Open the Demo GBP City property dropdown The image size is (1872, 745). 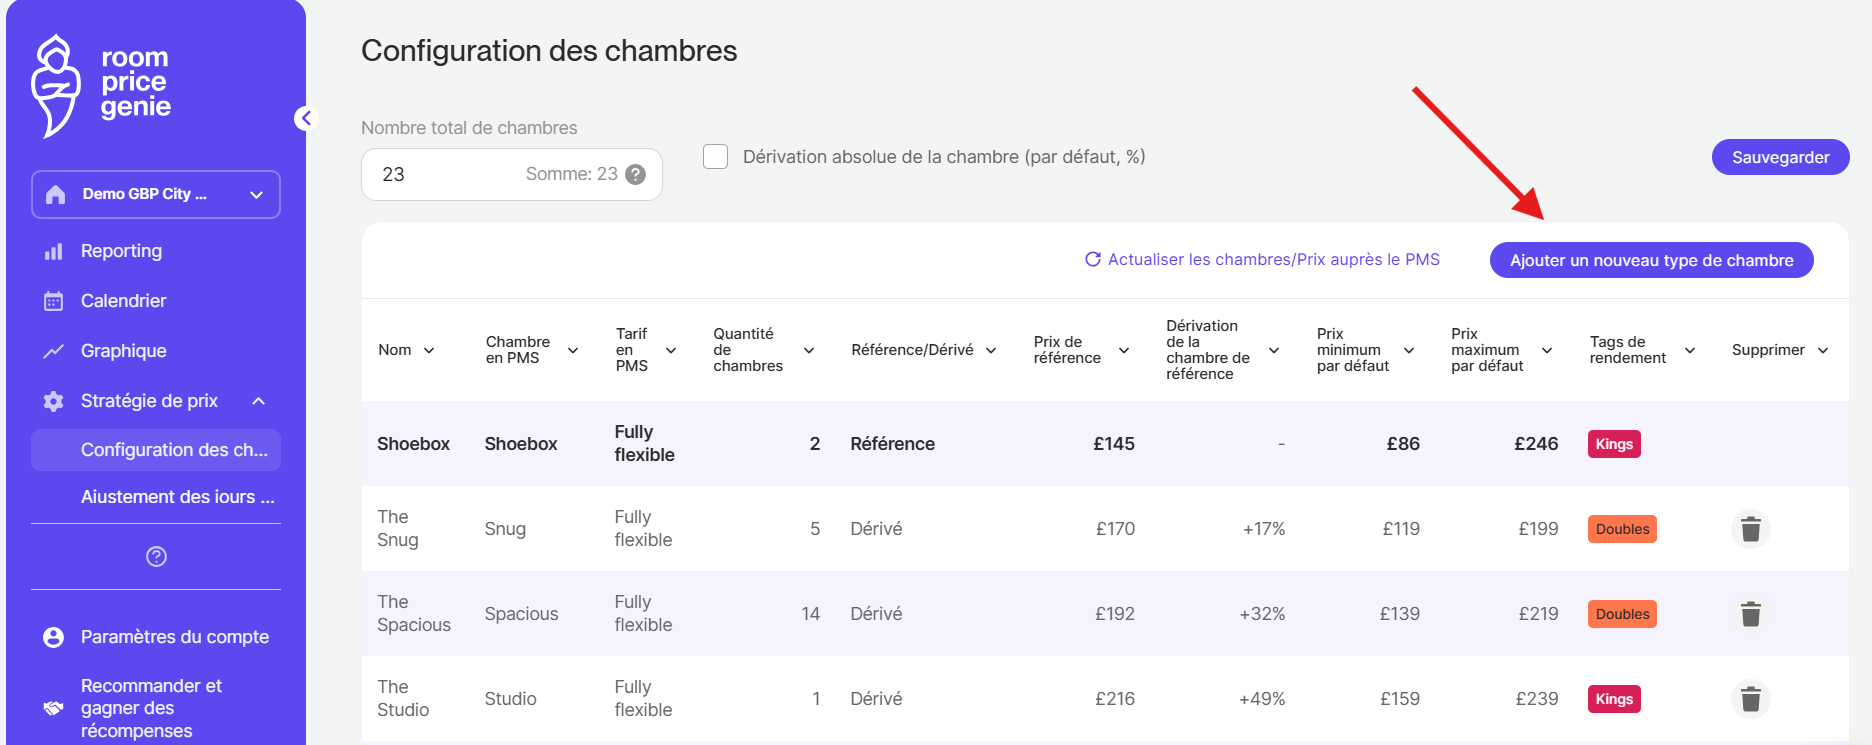click(156, 194)
